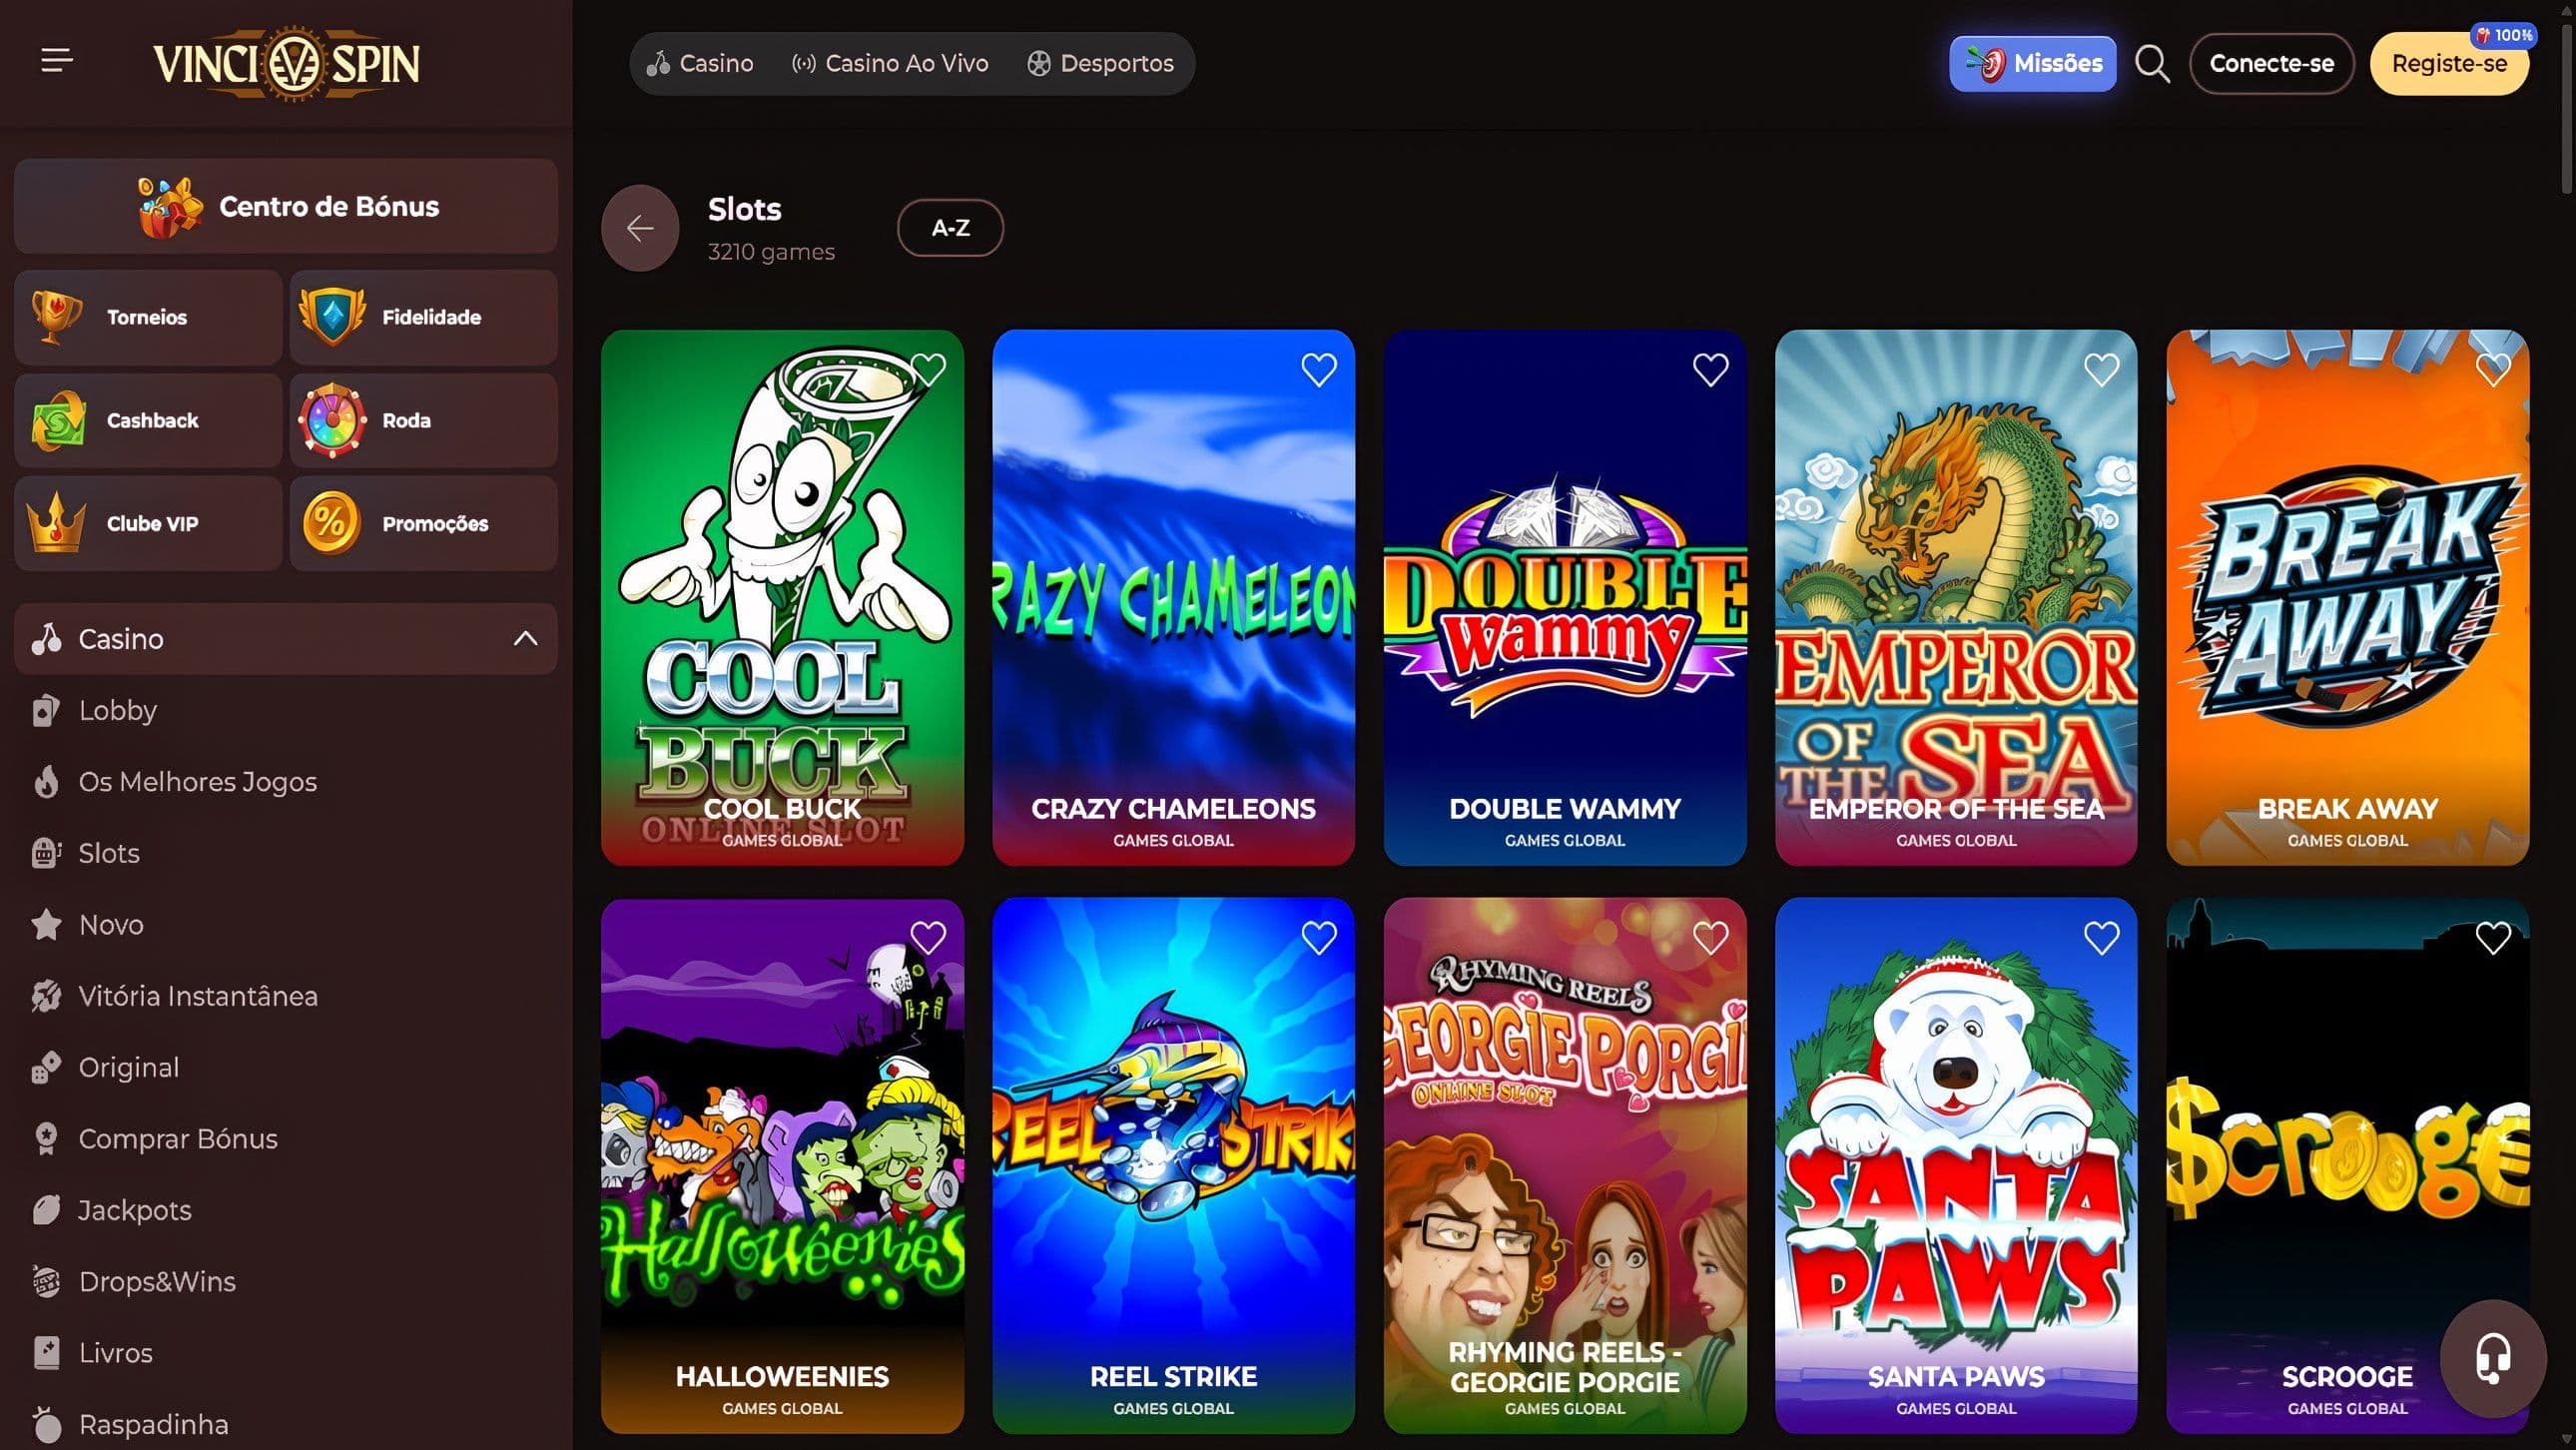Switch to Casino Ao Vivo tab

(890, 64)
